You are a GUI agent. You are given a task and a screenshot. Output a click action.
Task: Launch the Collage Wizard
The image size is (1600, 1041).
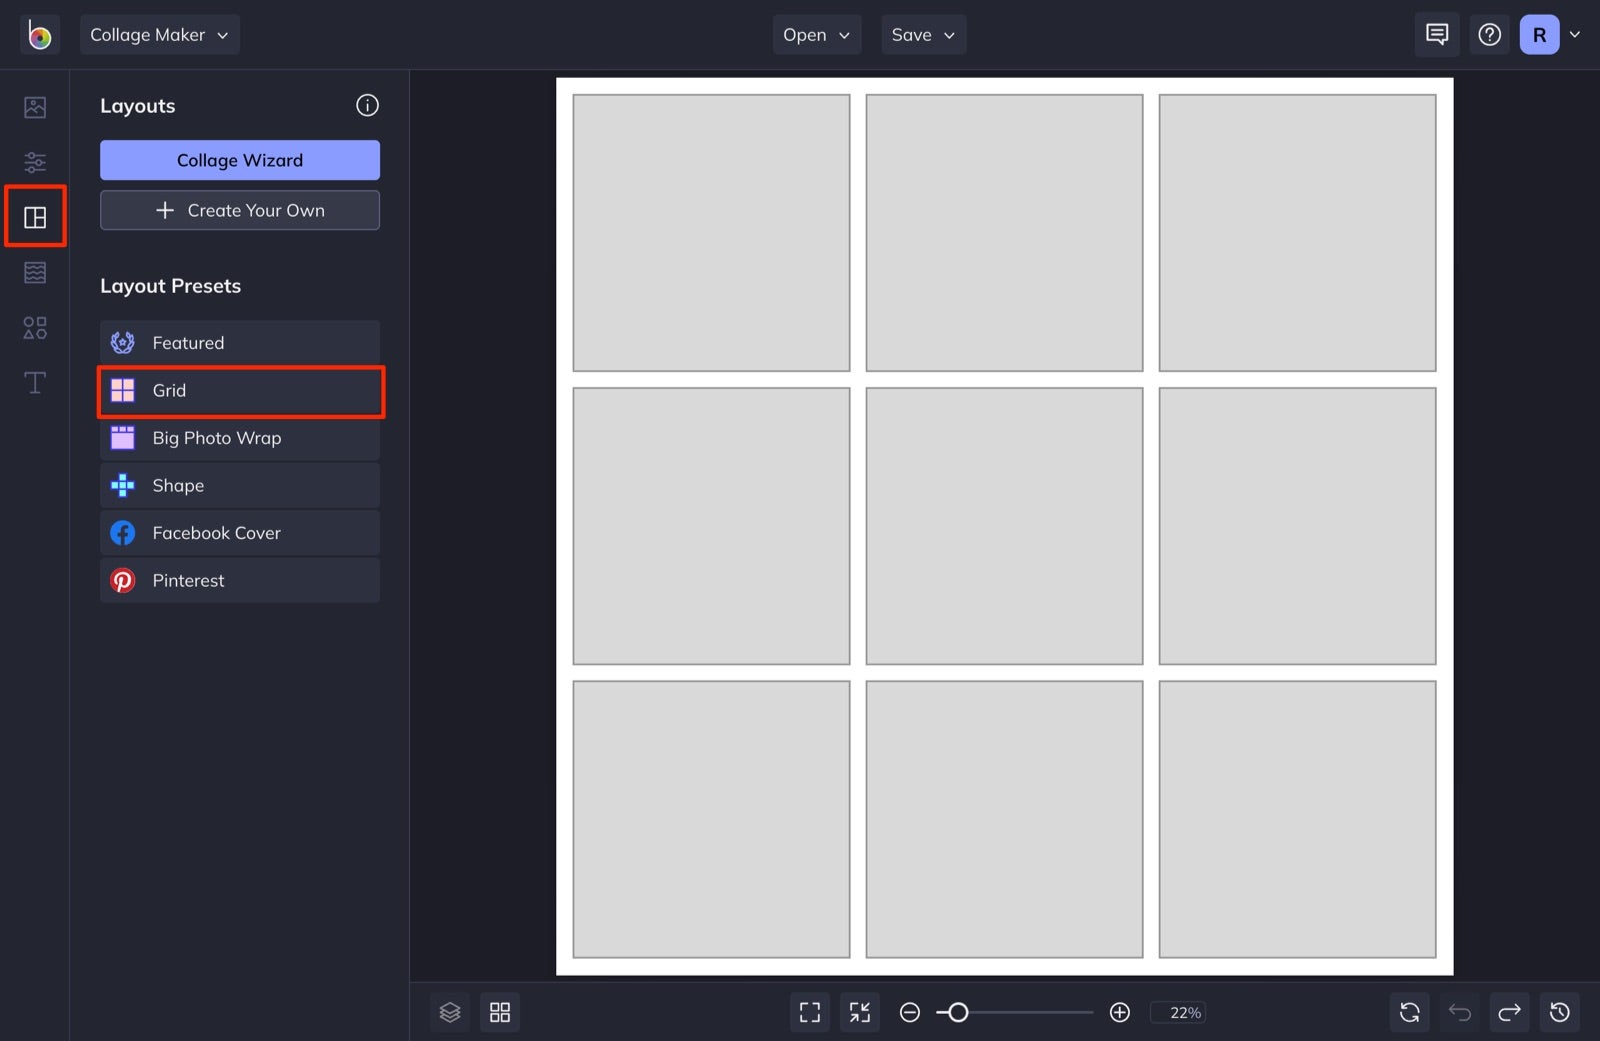pos(239,160)
